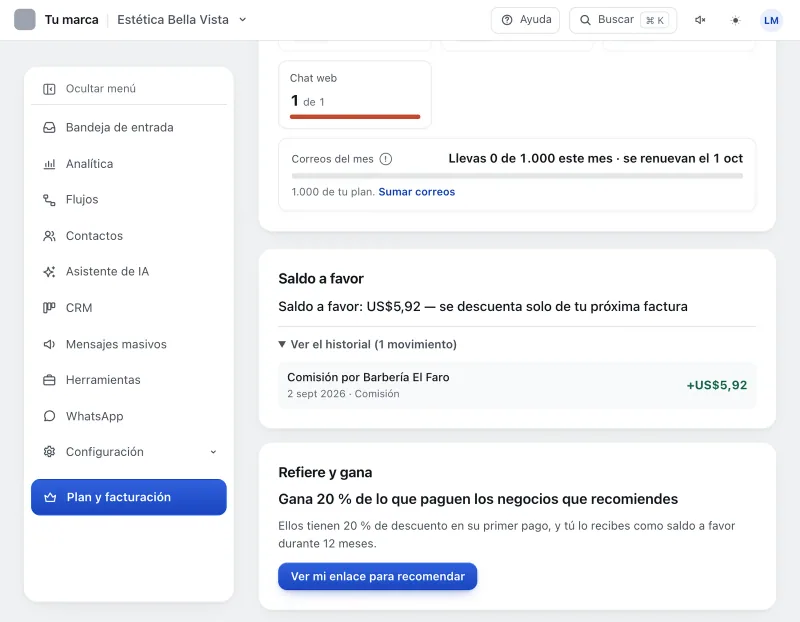Open Mensajes masivos
Image resolution: width=800 pixels, height=622 pixels.
tap(129, 344)
